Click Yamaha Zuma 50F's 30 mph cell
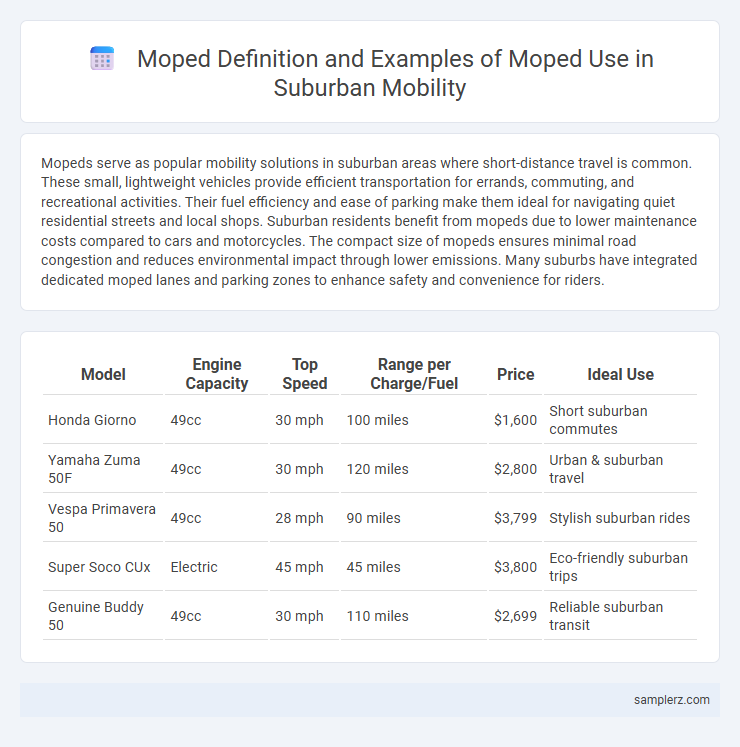The image size is (740, 747). pyautogui.click(x=304, y=469)
